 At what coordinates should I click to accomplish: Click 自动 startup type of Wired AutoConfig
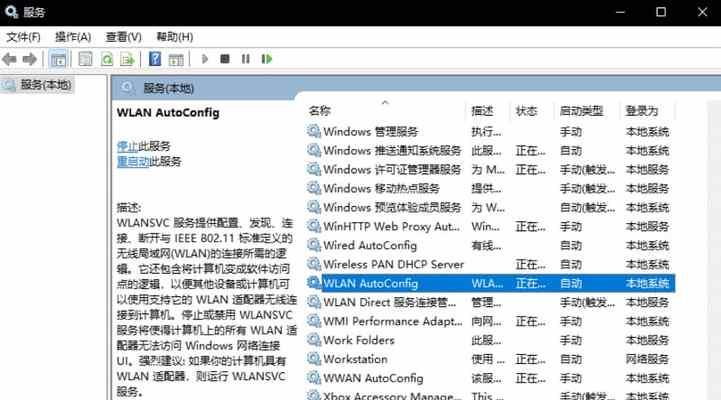571,245
